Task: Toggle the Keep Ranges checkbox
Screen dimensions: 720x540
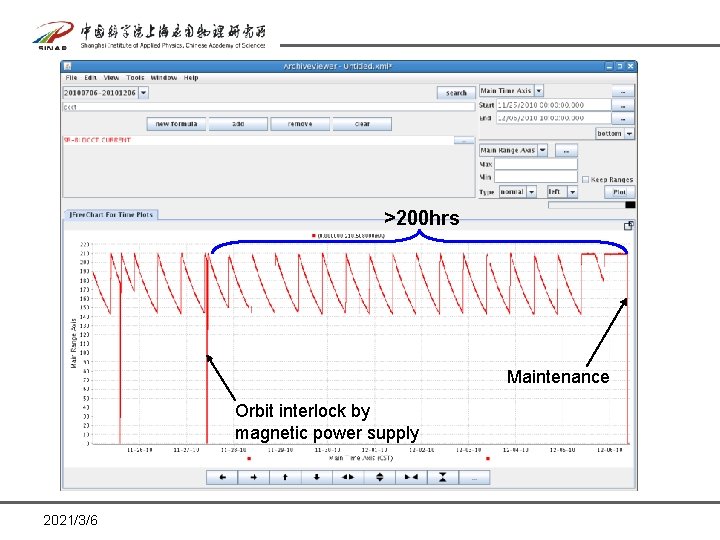Action: point(585,180)
